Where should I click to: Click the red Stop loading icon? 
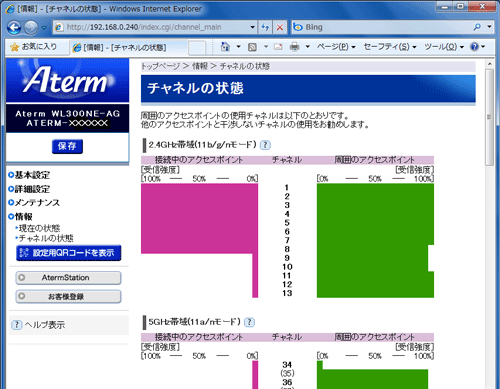[x=280, y=27]
